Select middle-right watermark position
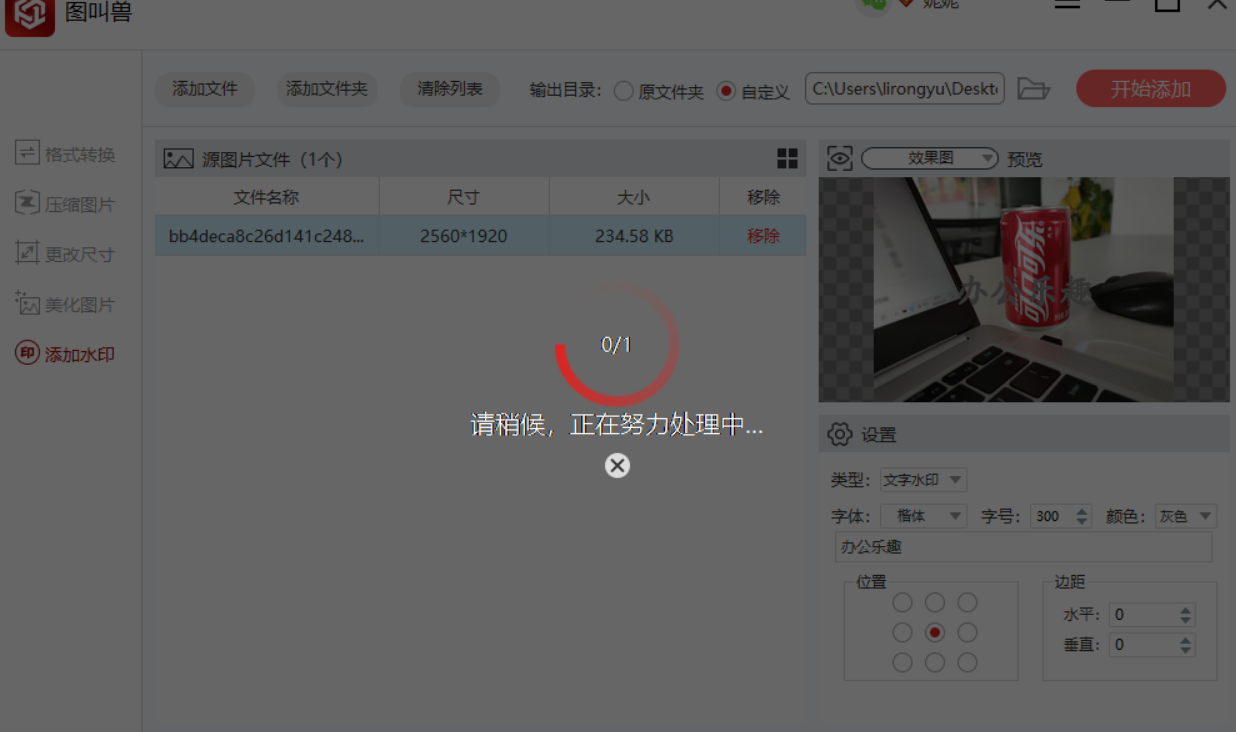This screenshot has height=732, width=1236. pyautogui.click(x=967, y=632)
